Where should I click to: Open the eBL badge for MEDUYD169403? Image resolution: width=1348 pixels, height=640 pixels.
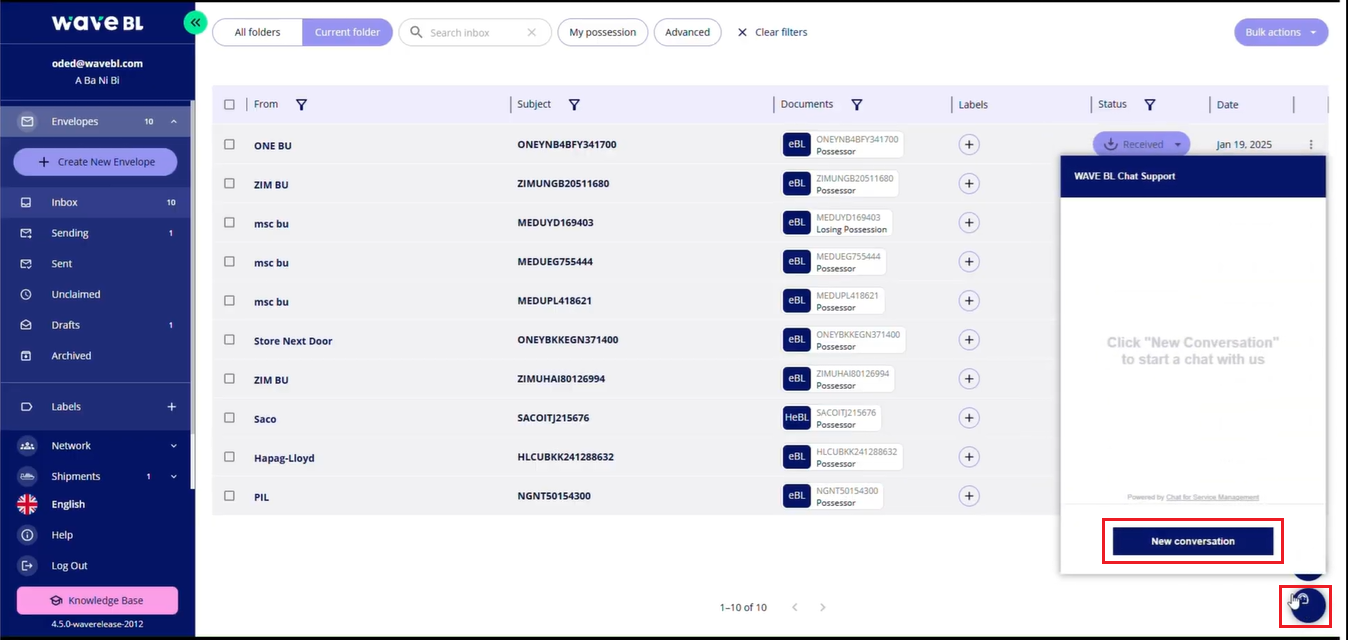pyautogui.click(x=796, y=222)
